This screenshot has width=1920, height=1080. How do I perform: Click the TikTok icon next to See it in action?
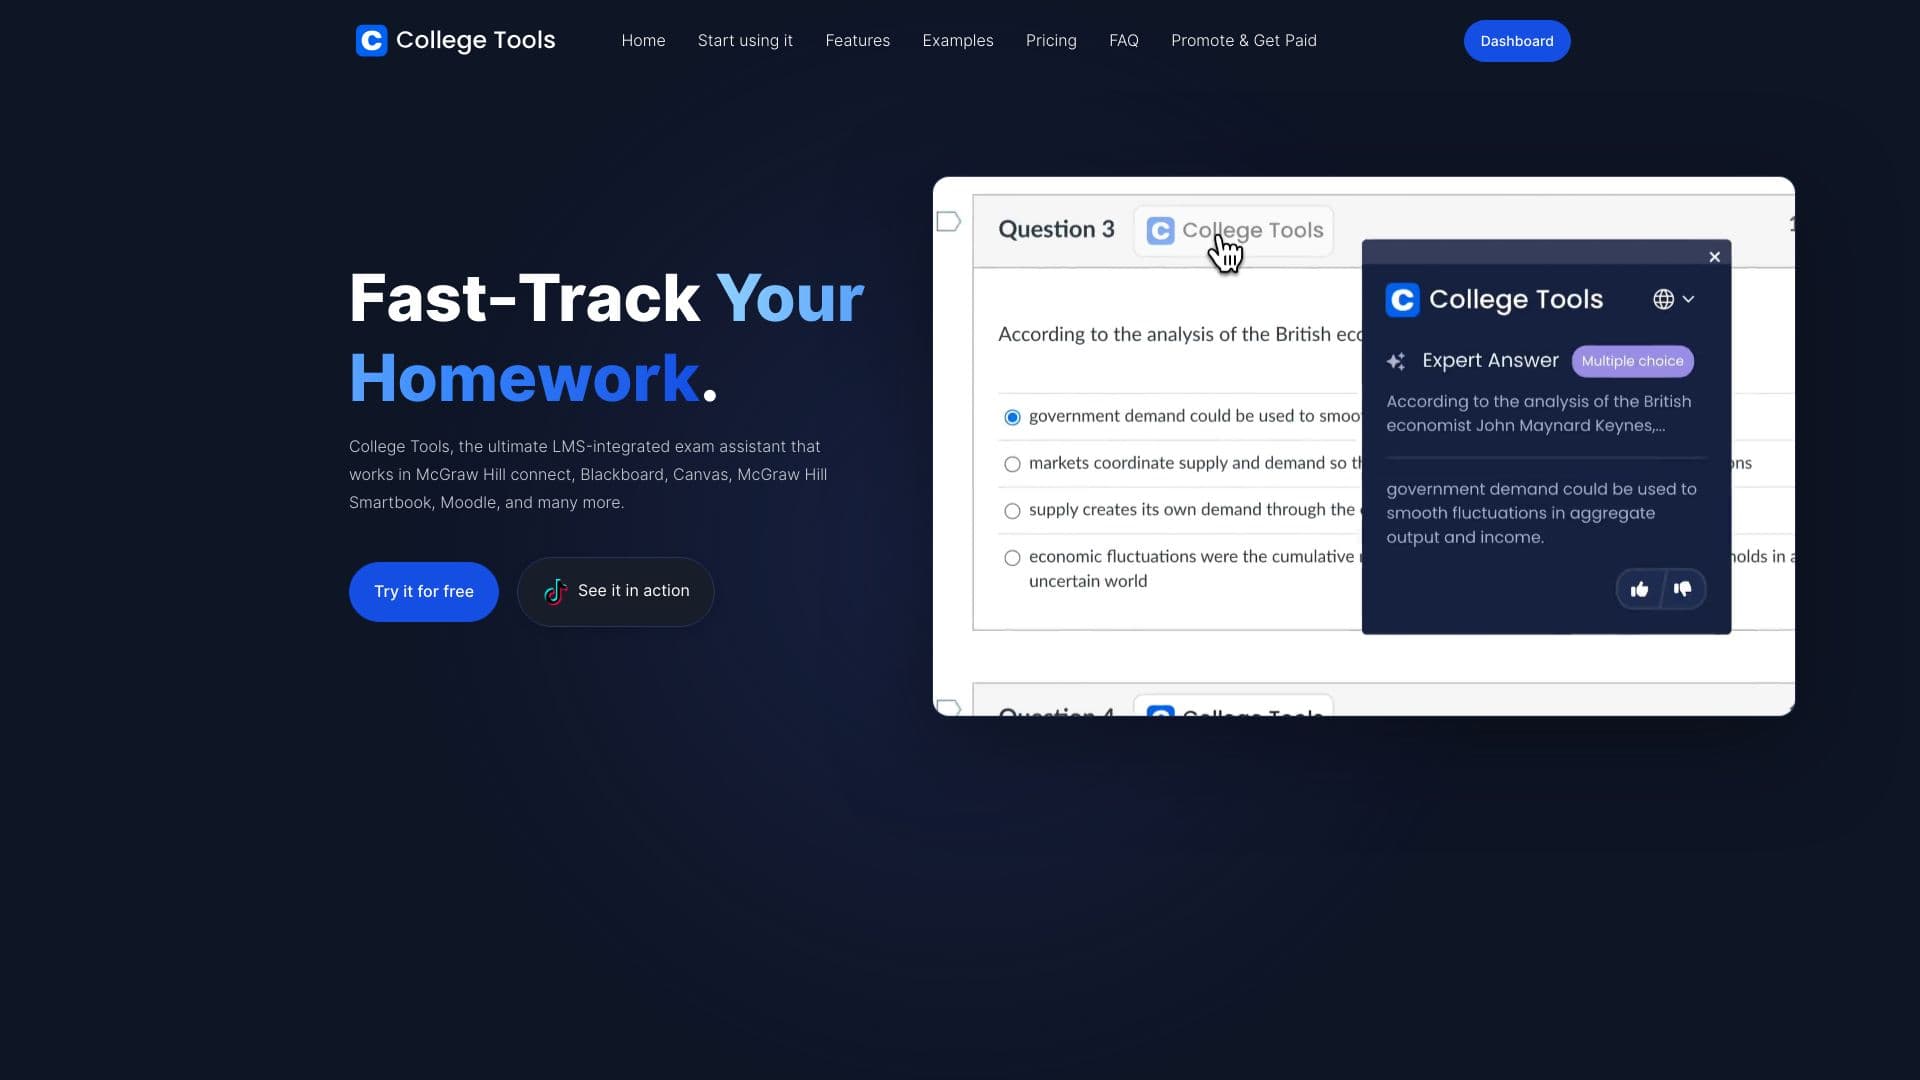[554, 591]
